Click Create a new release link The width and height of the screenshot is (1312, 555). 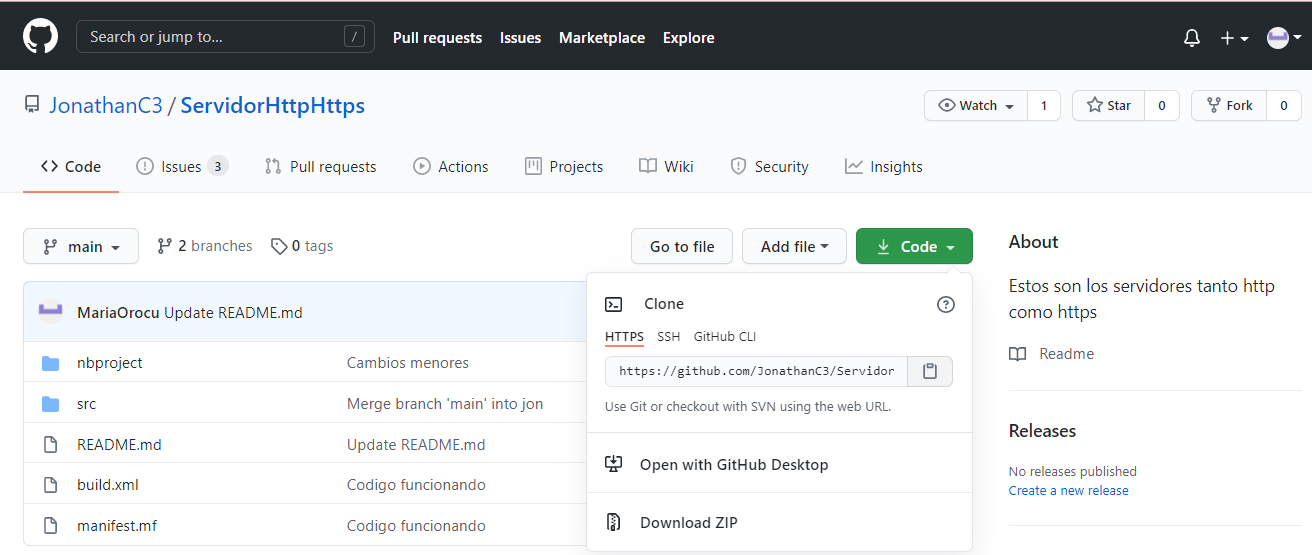pos(1068,491)
